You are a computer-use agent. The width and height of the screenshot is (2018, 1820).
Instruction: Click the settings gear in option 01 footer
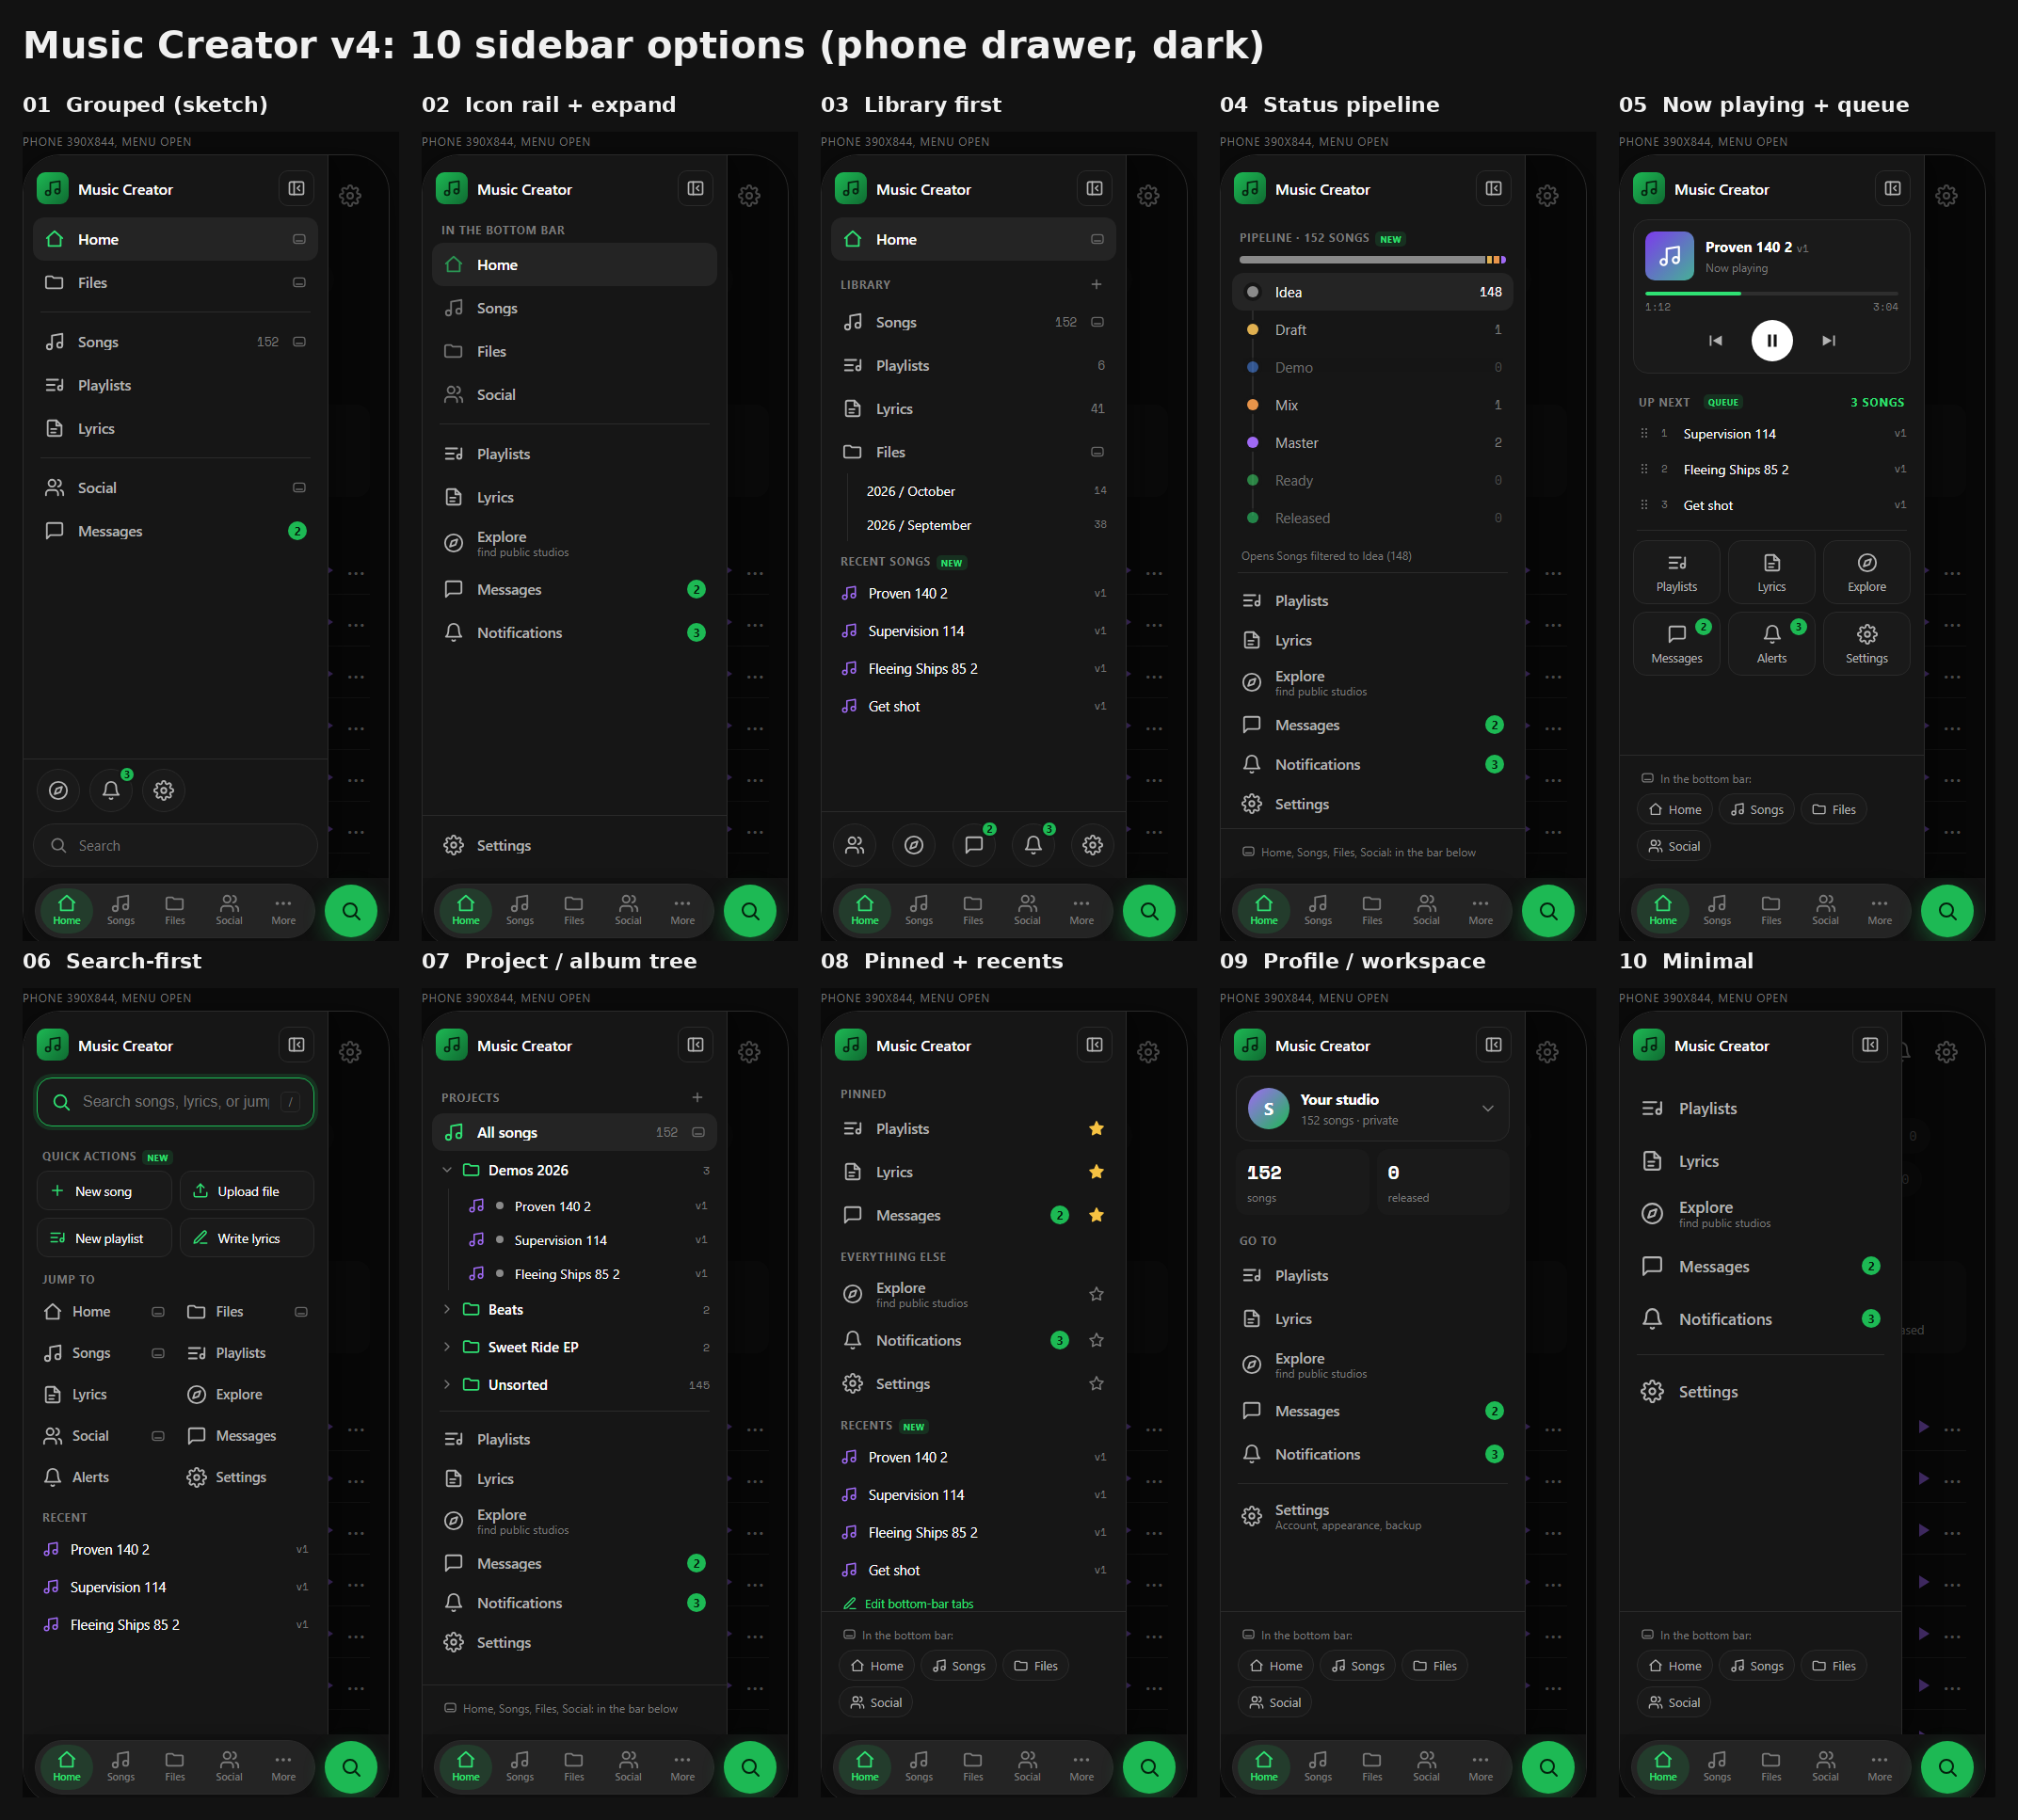164,790
